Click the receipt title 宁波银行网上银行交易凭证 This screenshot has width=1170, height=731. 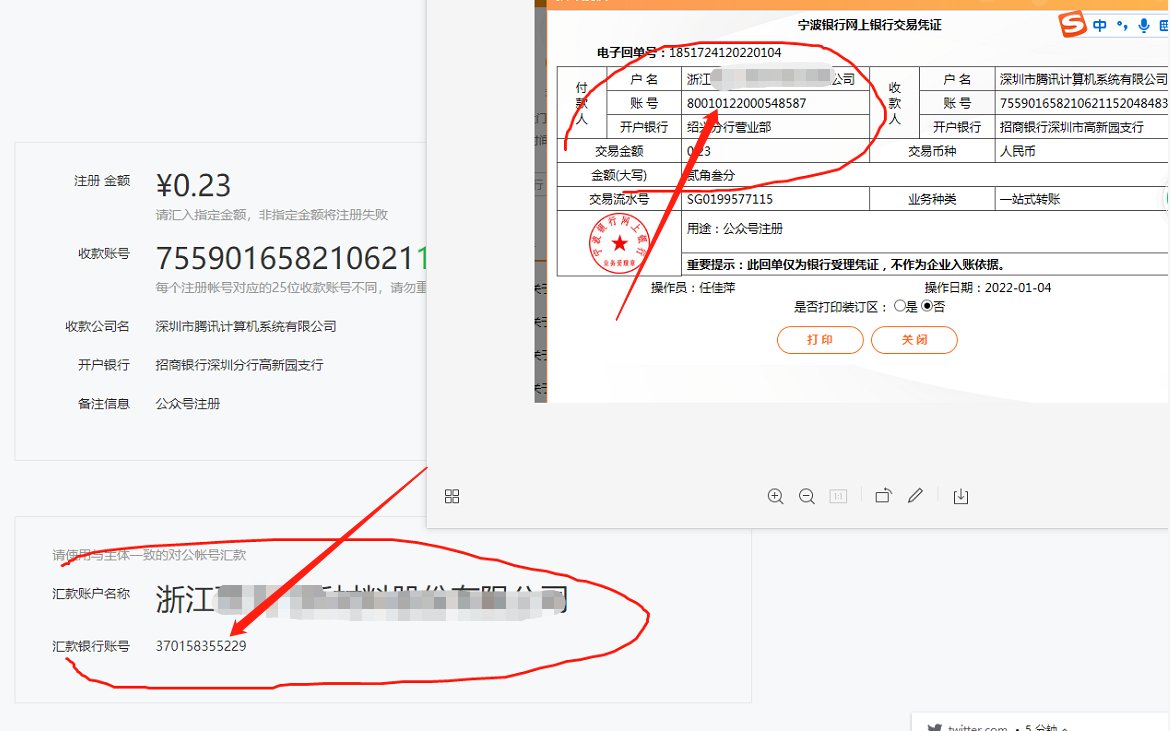click(x=869, y=25)
